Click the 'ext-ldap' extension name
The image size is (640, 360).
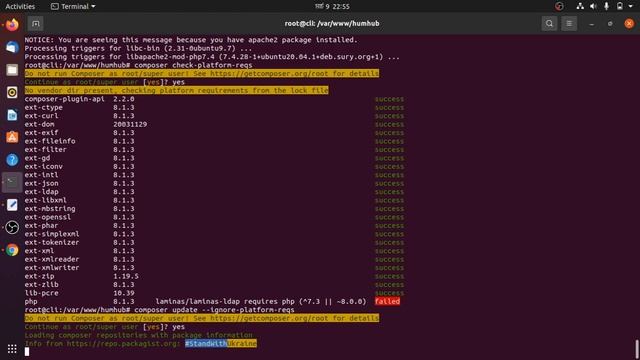point(41,191)
